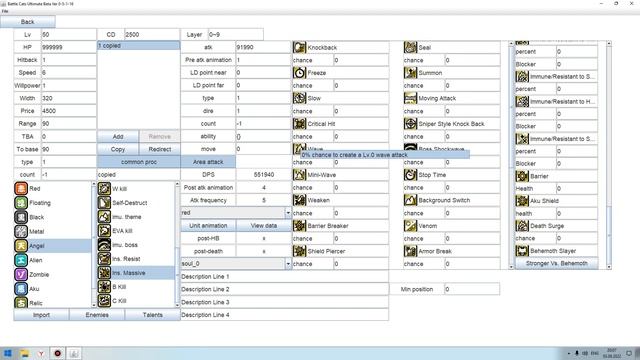Viewport: 640px width, 360px height.
Task: Click the Stop Time icon
Action: [x=410, y=175]
